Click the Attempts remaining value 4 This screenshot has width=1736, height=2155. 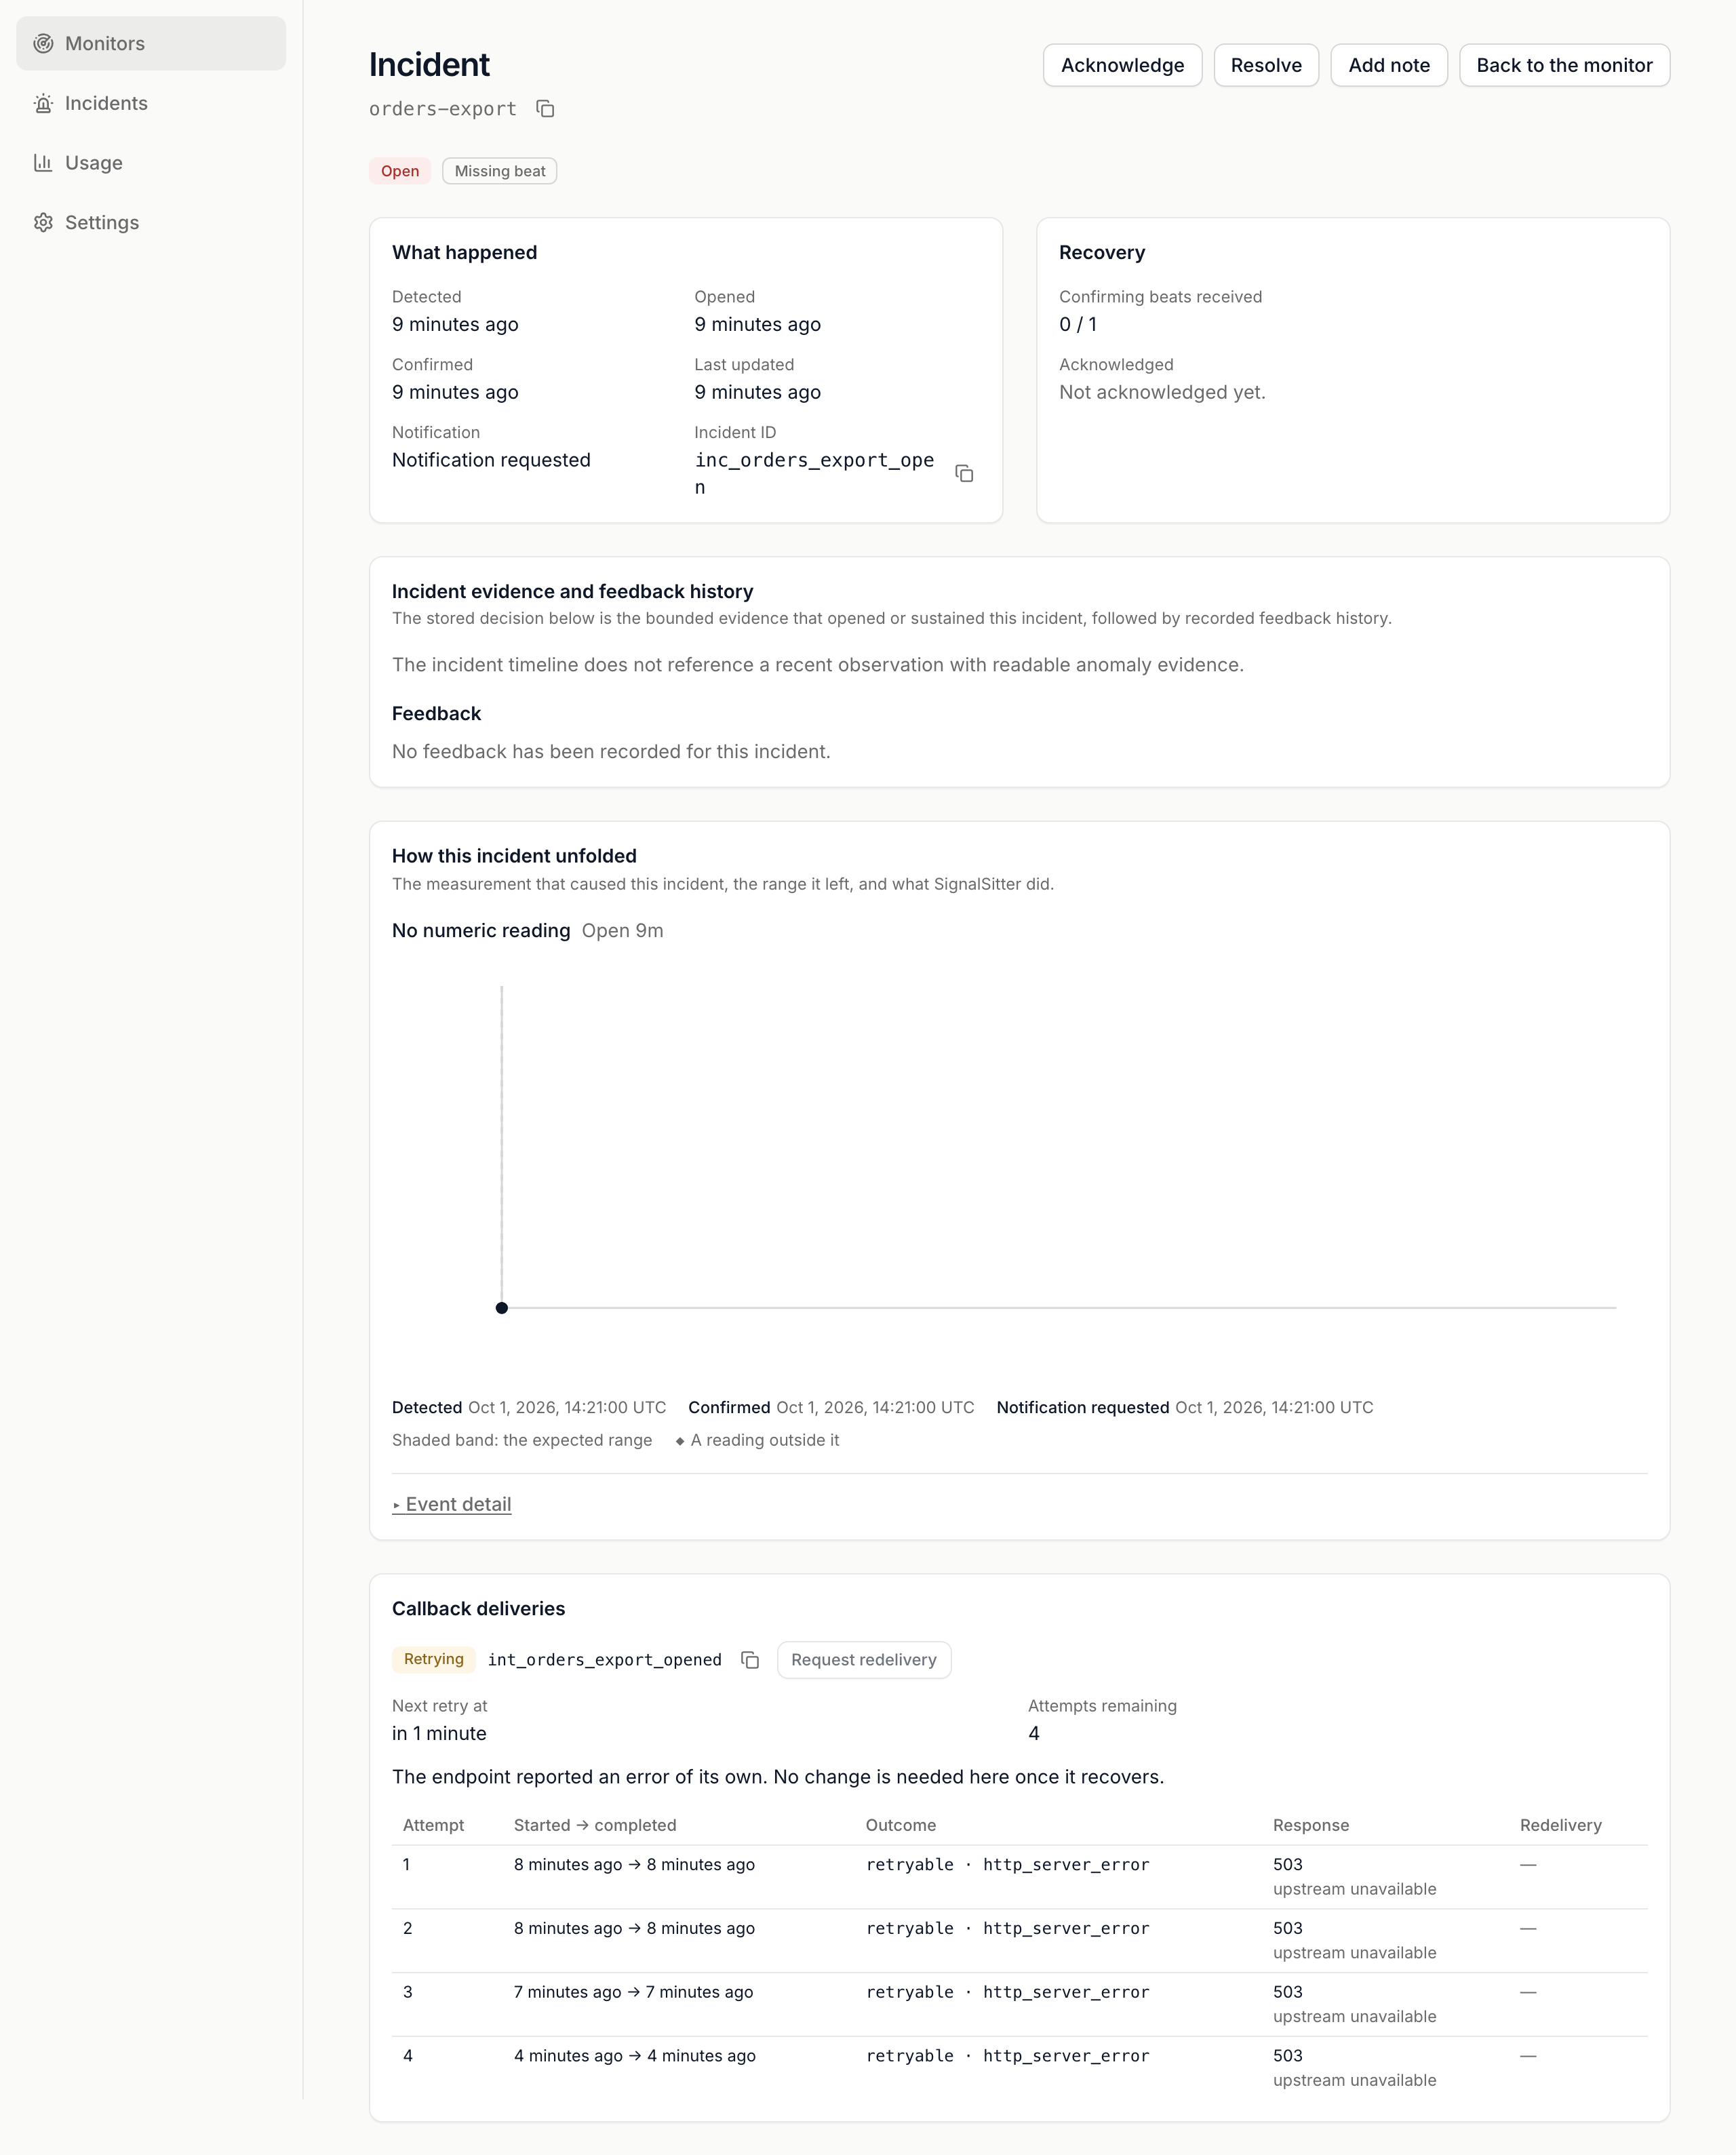1034,1733
